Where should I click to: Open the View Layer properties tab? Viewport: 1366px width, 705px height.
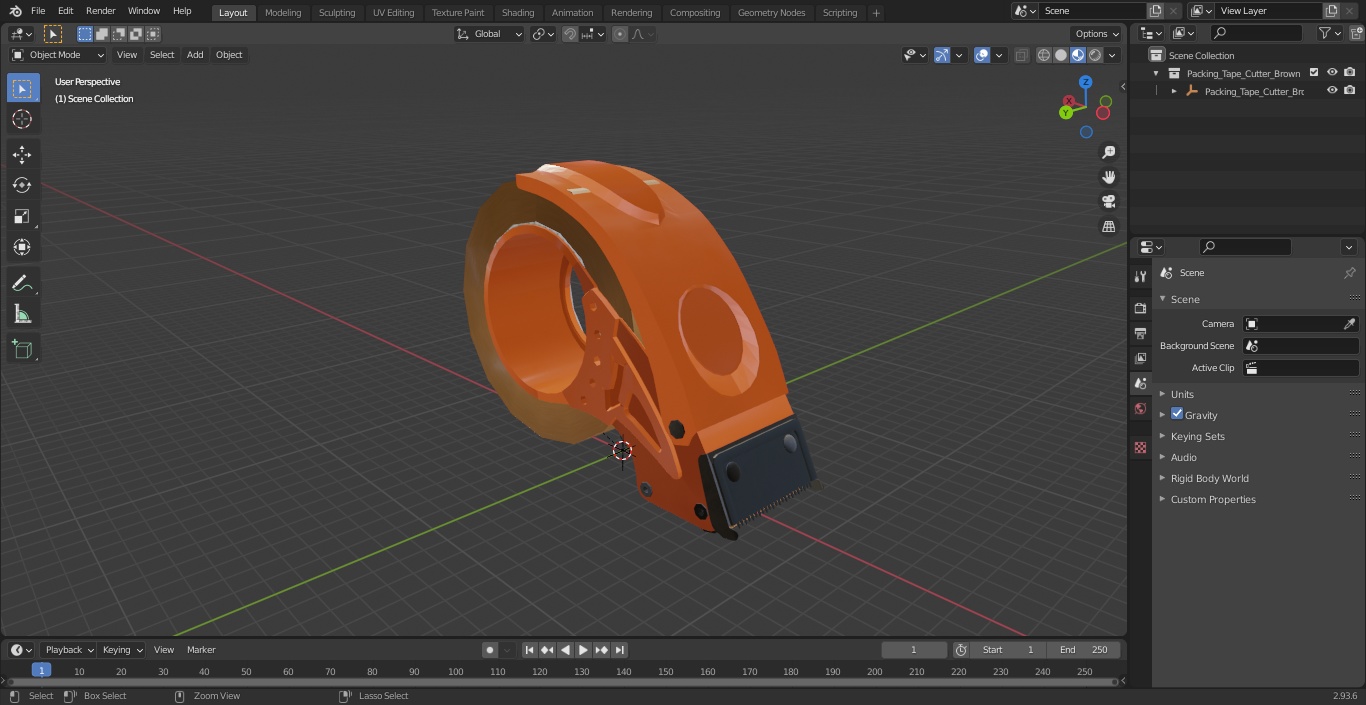(1140, 358)
